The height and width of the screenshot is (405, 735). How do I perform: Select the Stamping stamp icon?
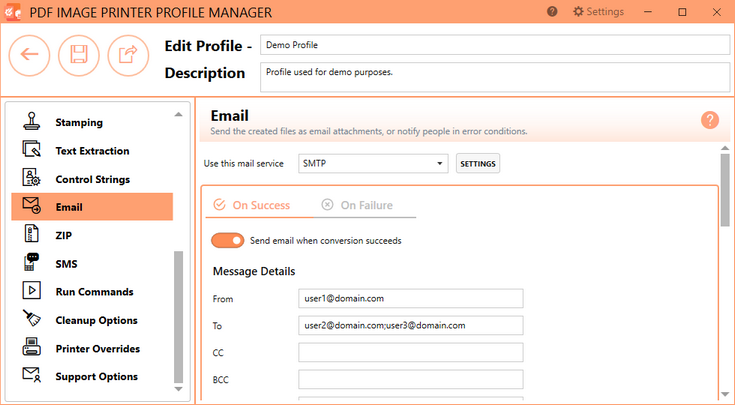[31, 122]
